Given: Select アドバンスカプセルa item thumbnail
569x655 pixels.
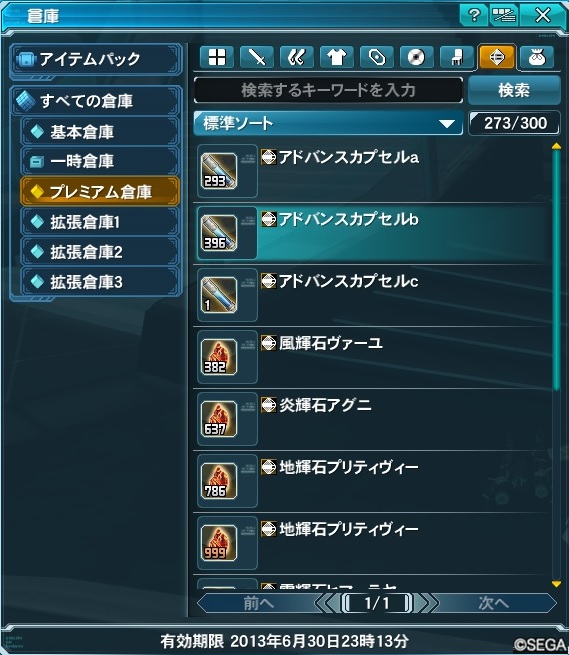Looking at the screenshot, I should tap(219, 171).
